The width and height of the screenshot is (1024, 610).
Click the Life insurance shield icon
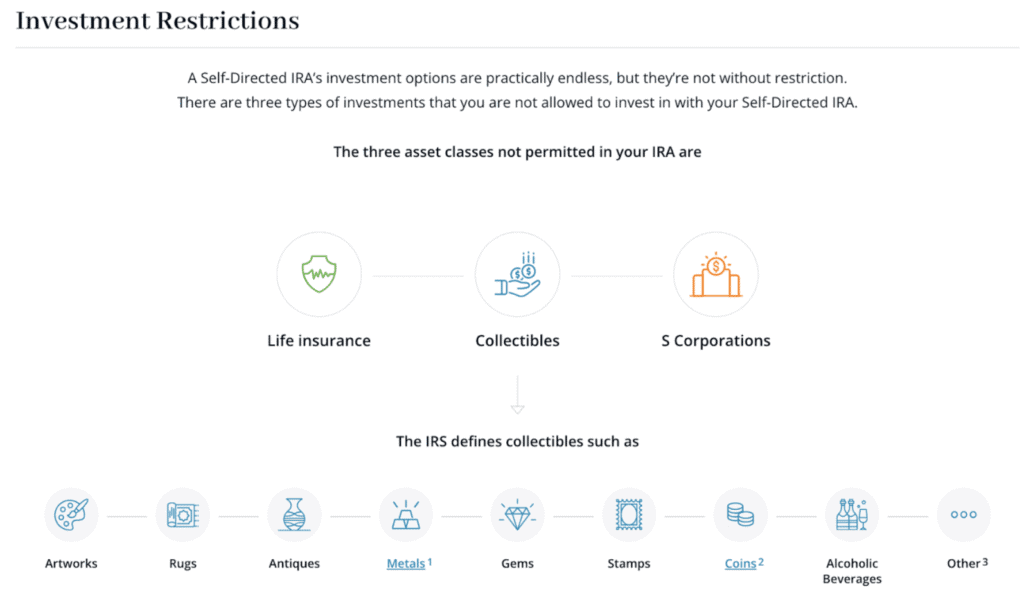click(x=319, y=275)
